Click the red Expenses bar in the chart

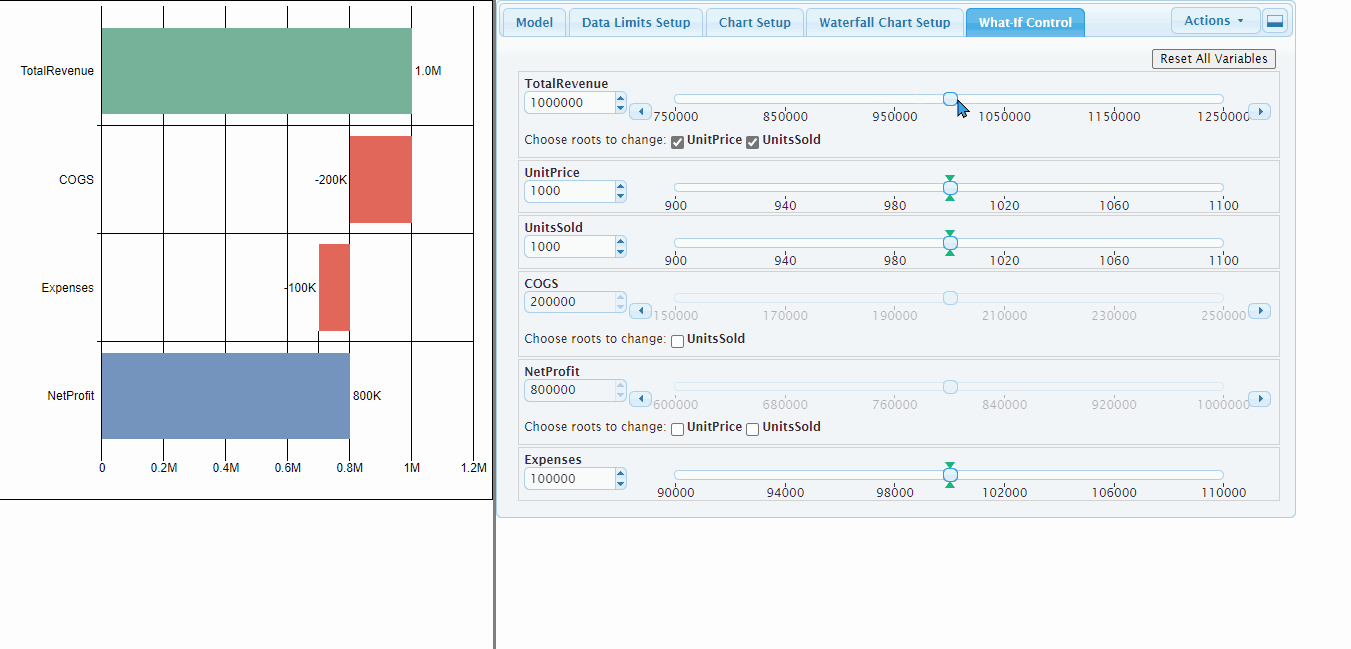coord(334,287)
